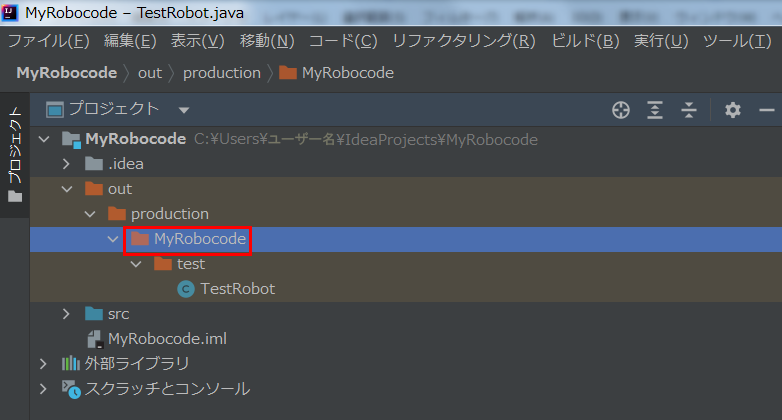Click the production folder icon
782x420 pixels.
tap(117, 213)
